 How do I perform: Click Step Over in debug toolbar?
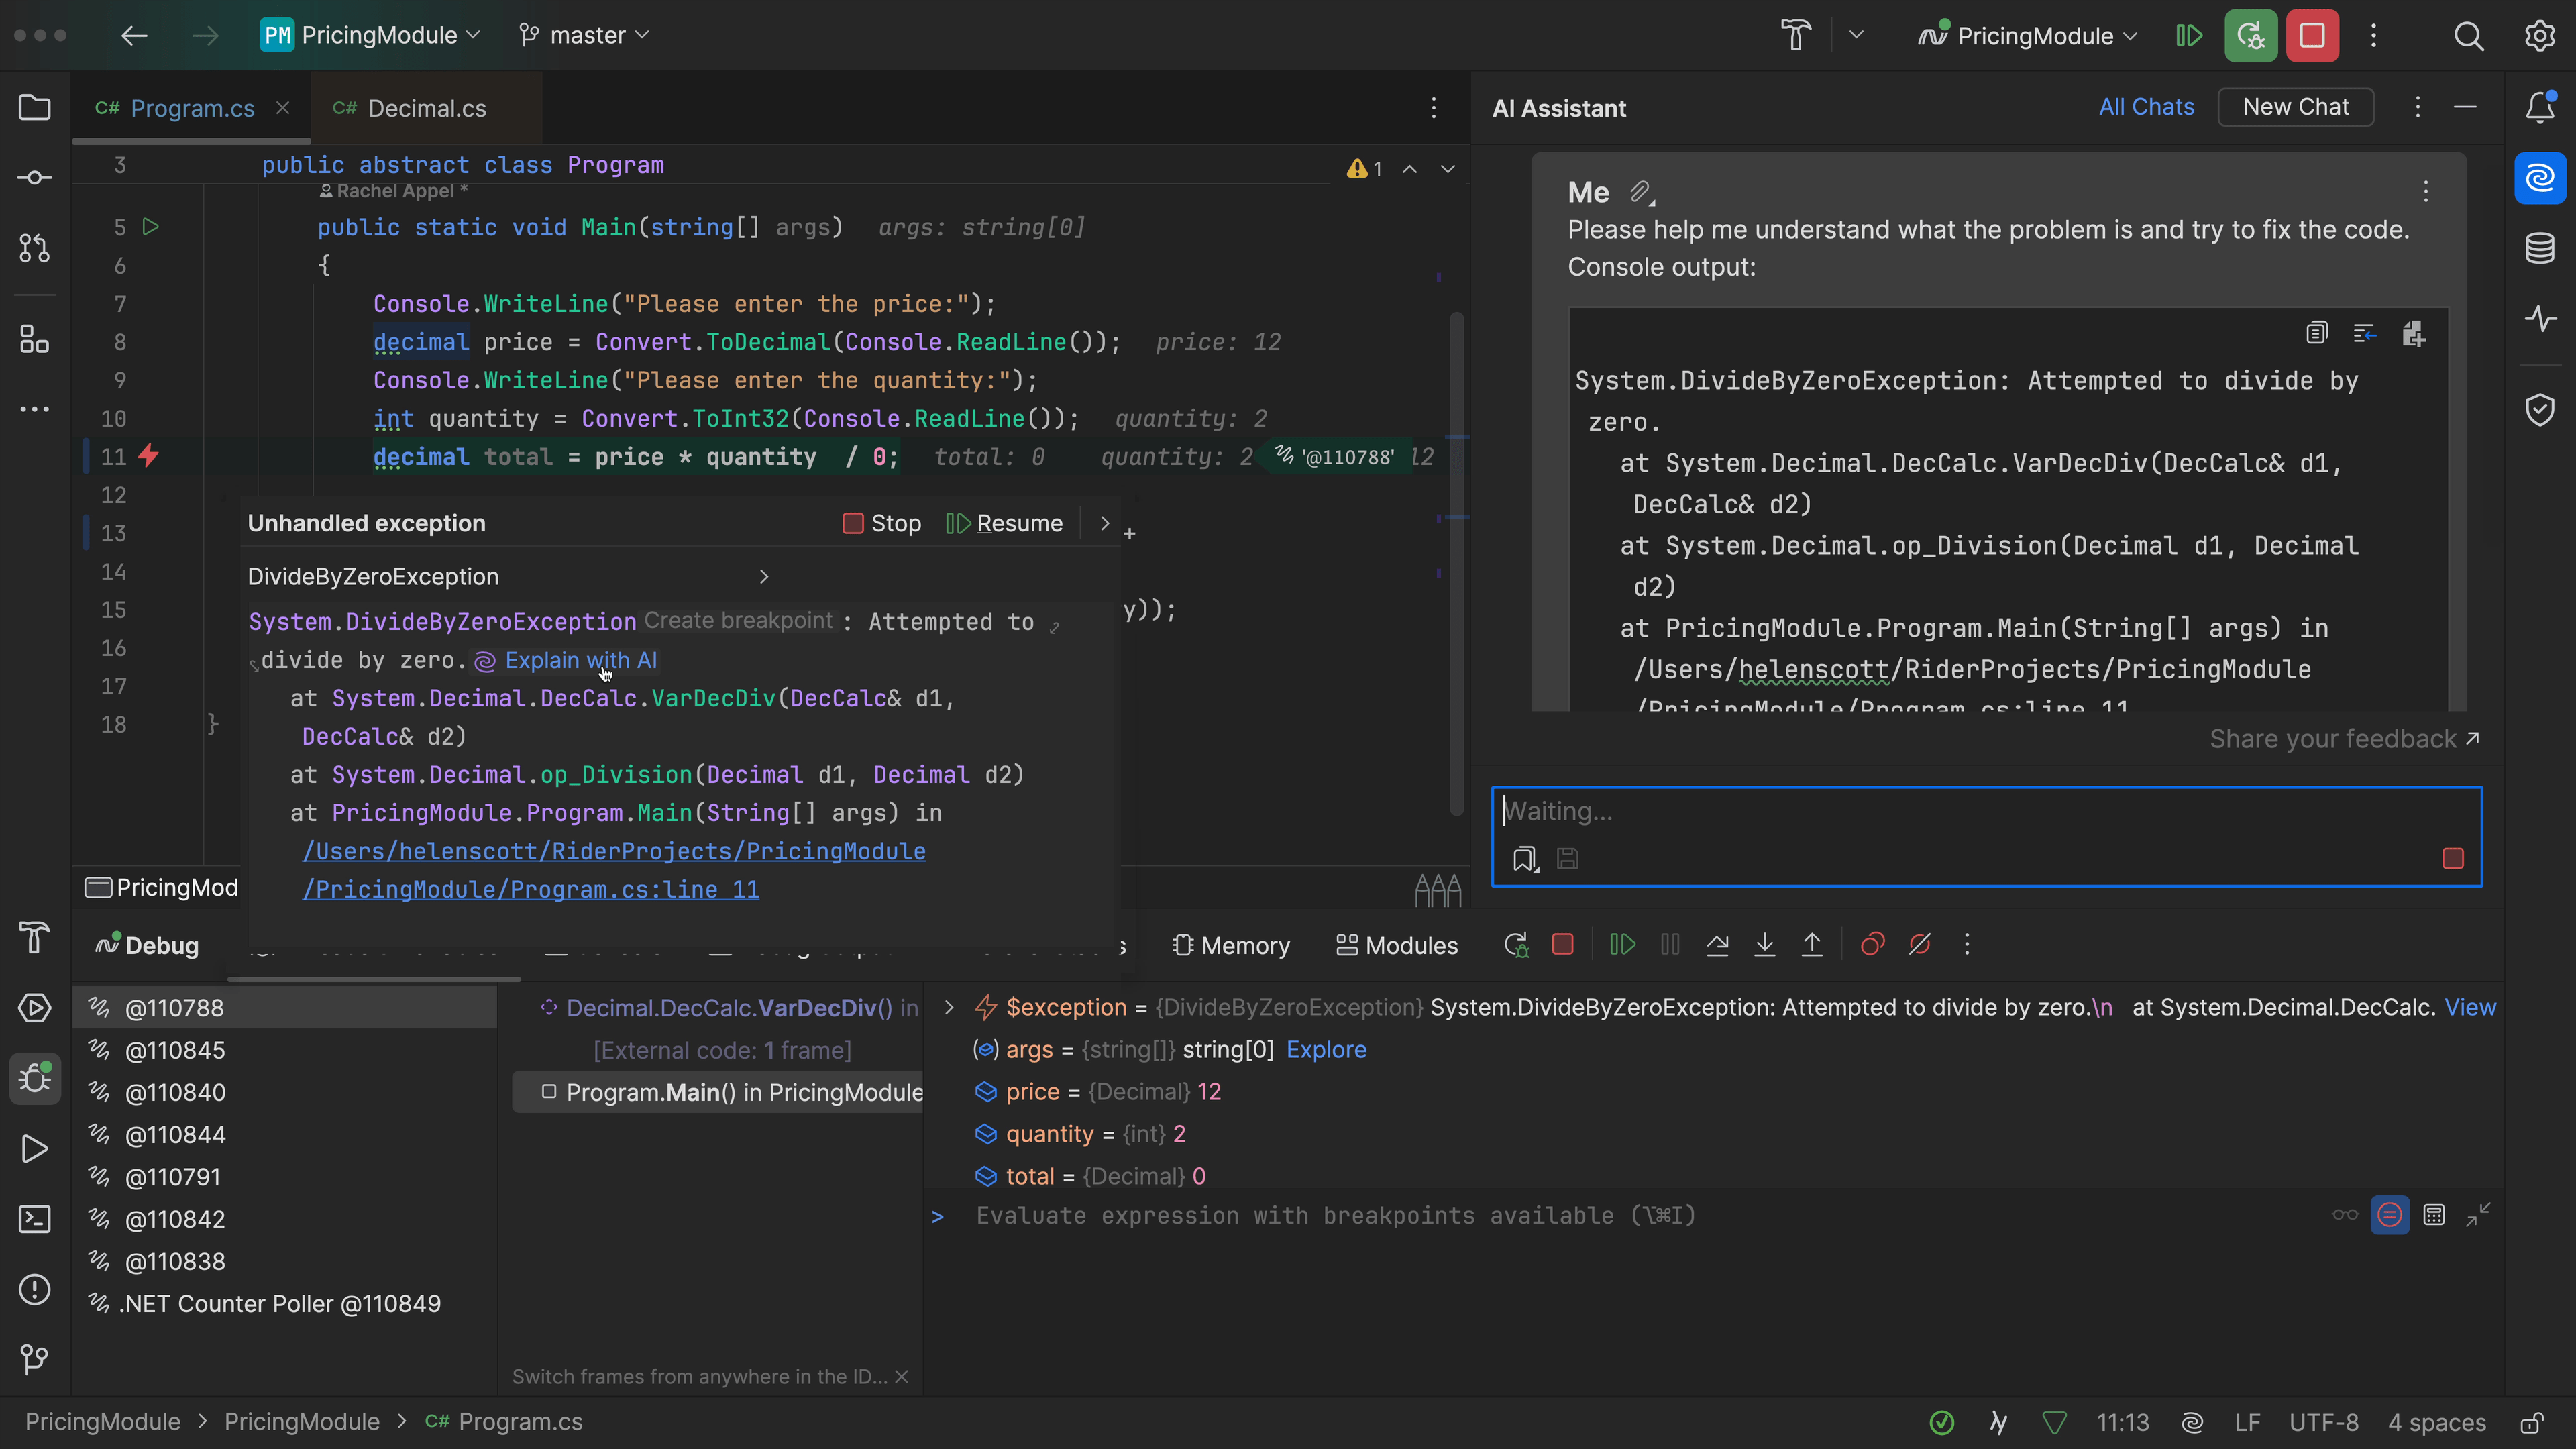[x=1717, y=945]
